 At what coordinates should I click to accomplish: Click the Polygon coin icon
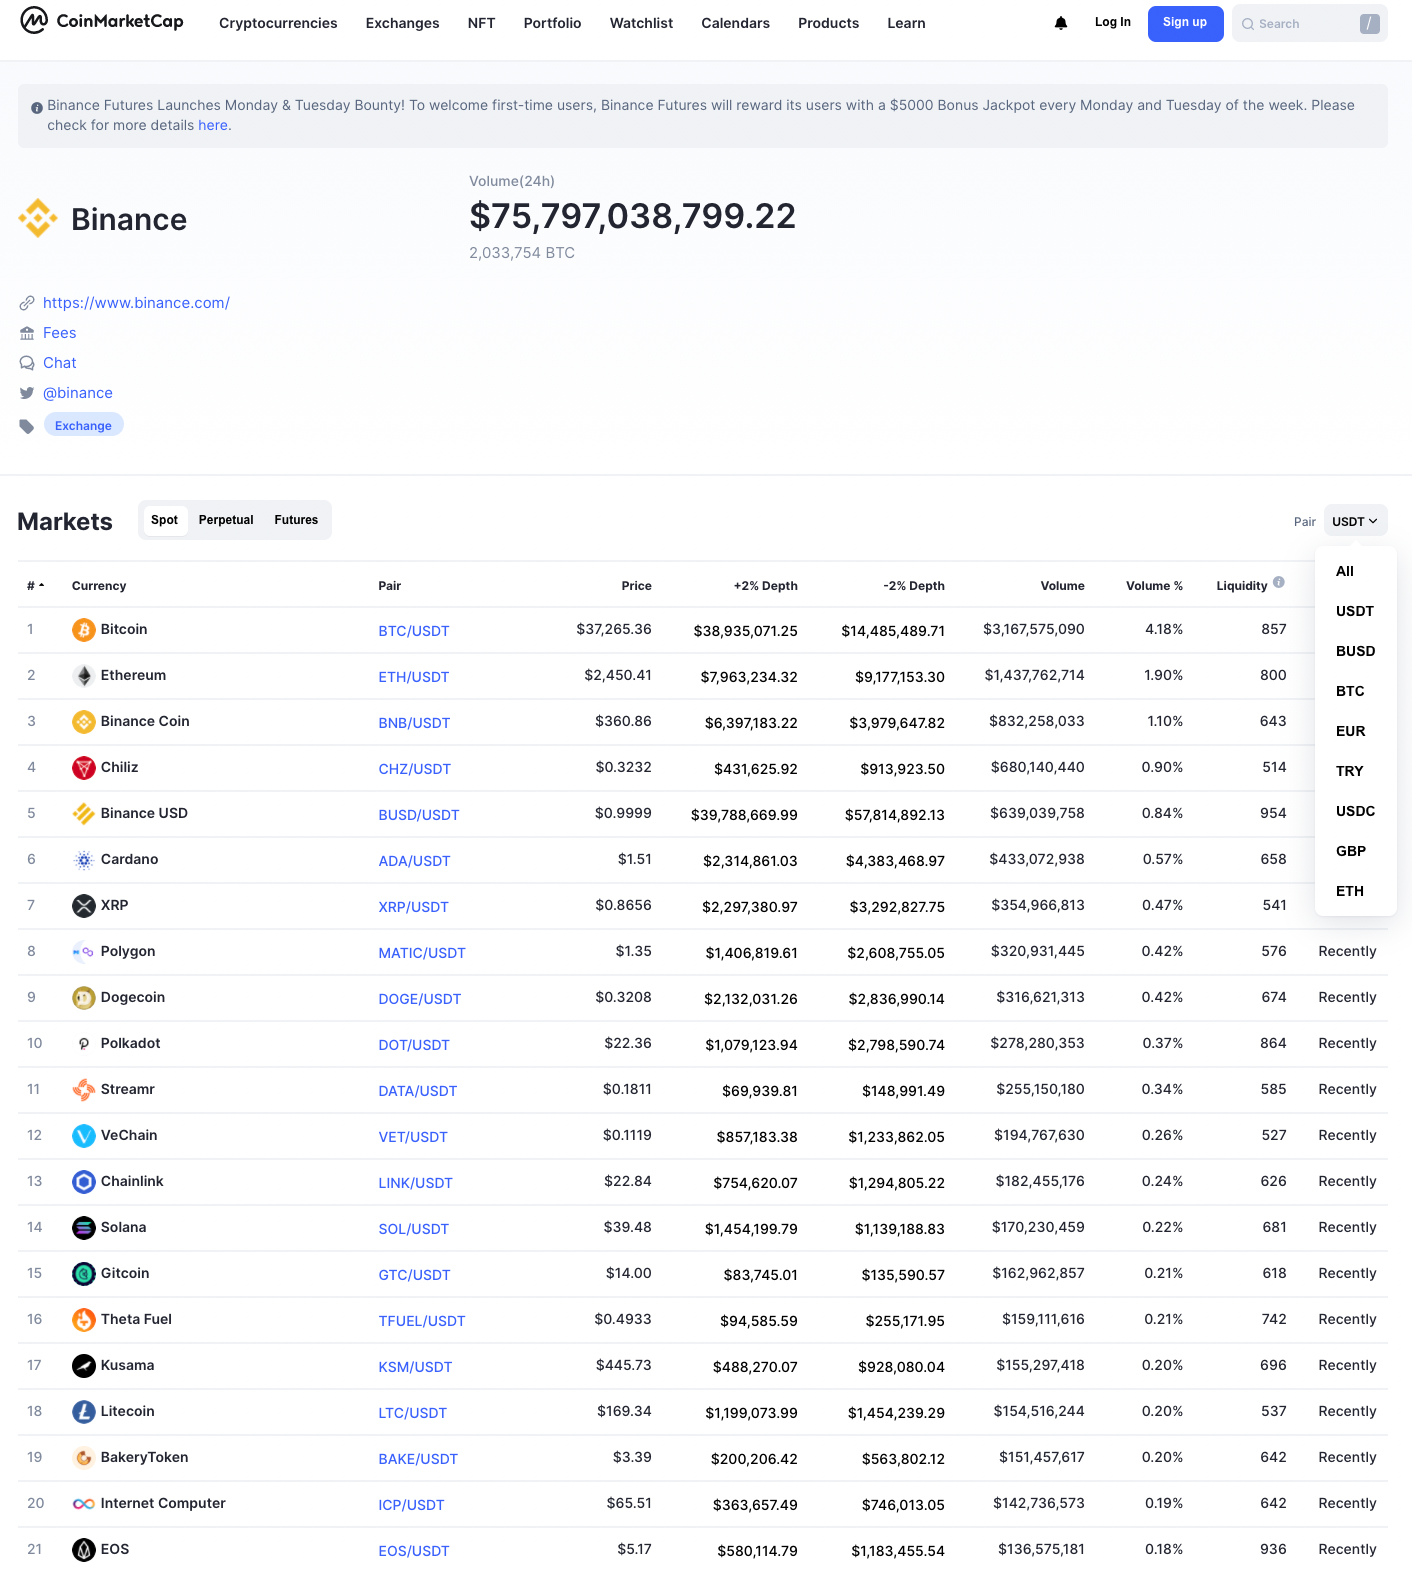84,952
